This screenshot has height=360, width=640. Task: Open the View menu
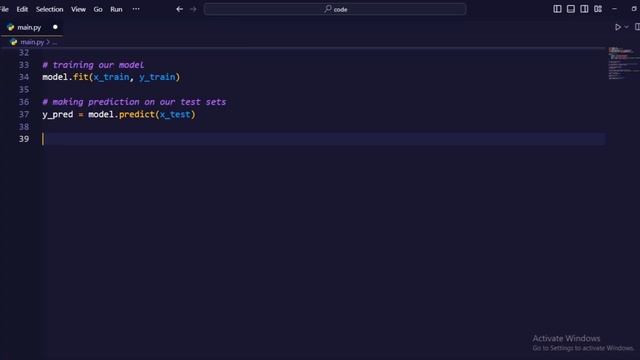(x=78, y=9)
